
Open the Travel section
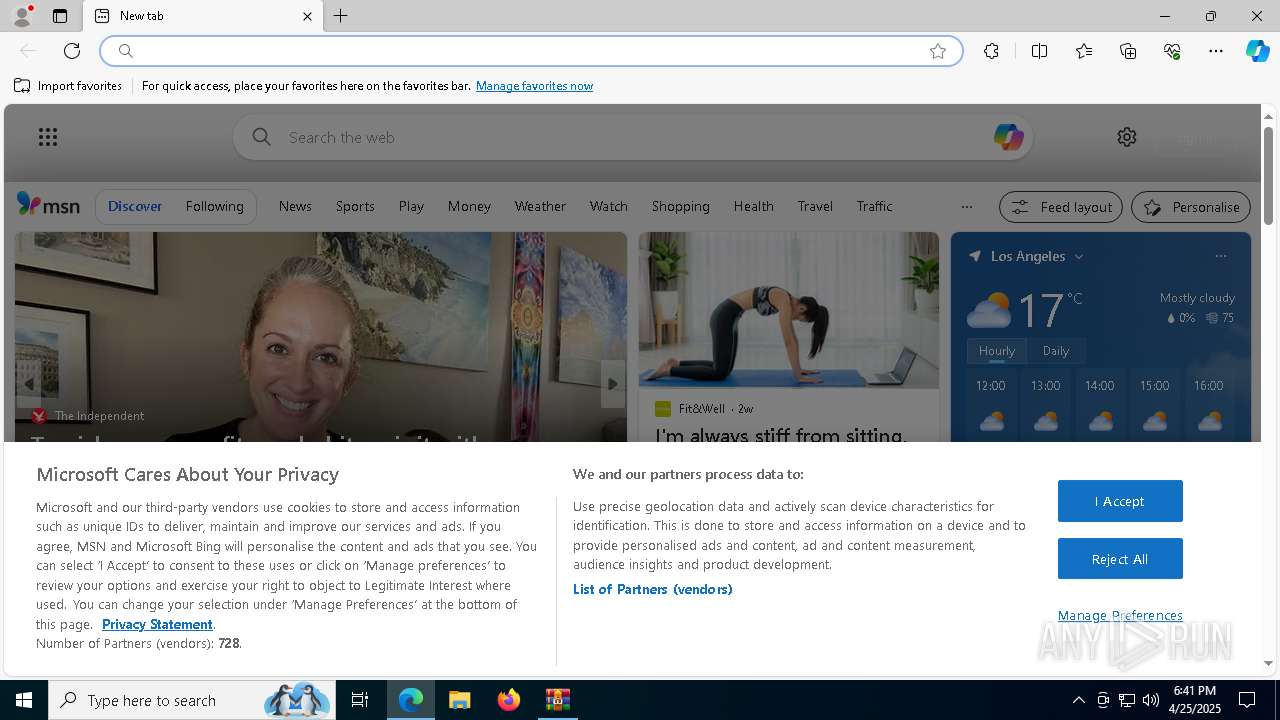(x=815, y=206)
